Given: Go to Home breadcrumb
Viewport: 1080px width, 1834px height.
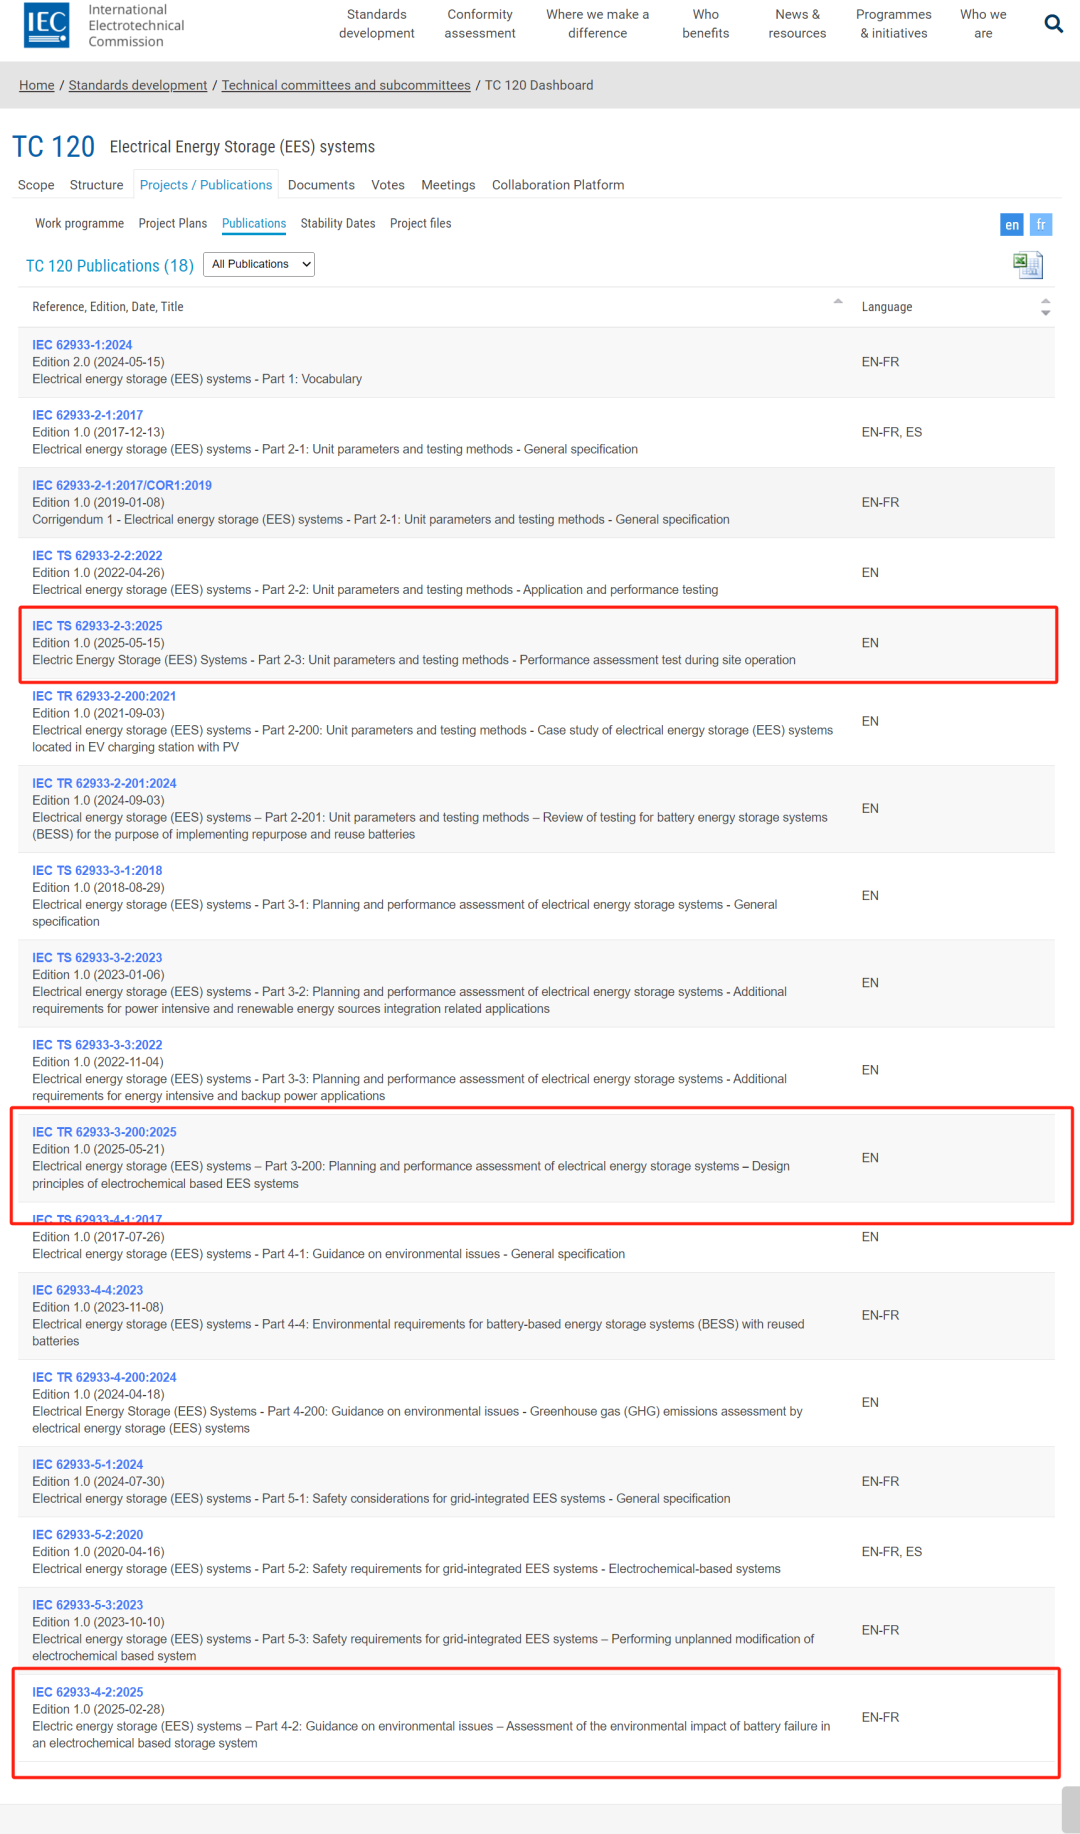Looking at the screenshot, I should pos(37,85).
